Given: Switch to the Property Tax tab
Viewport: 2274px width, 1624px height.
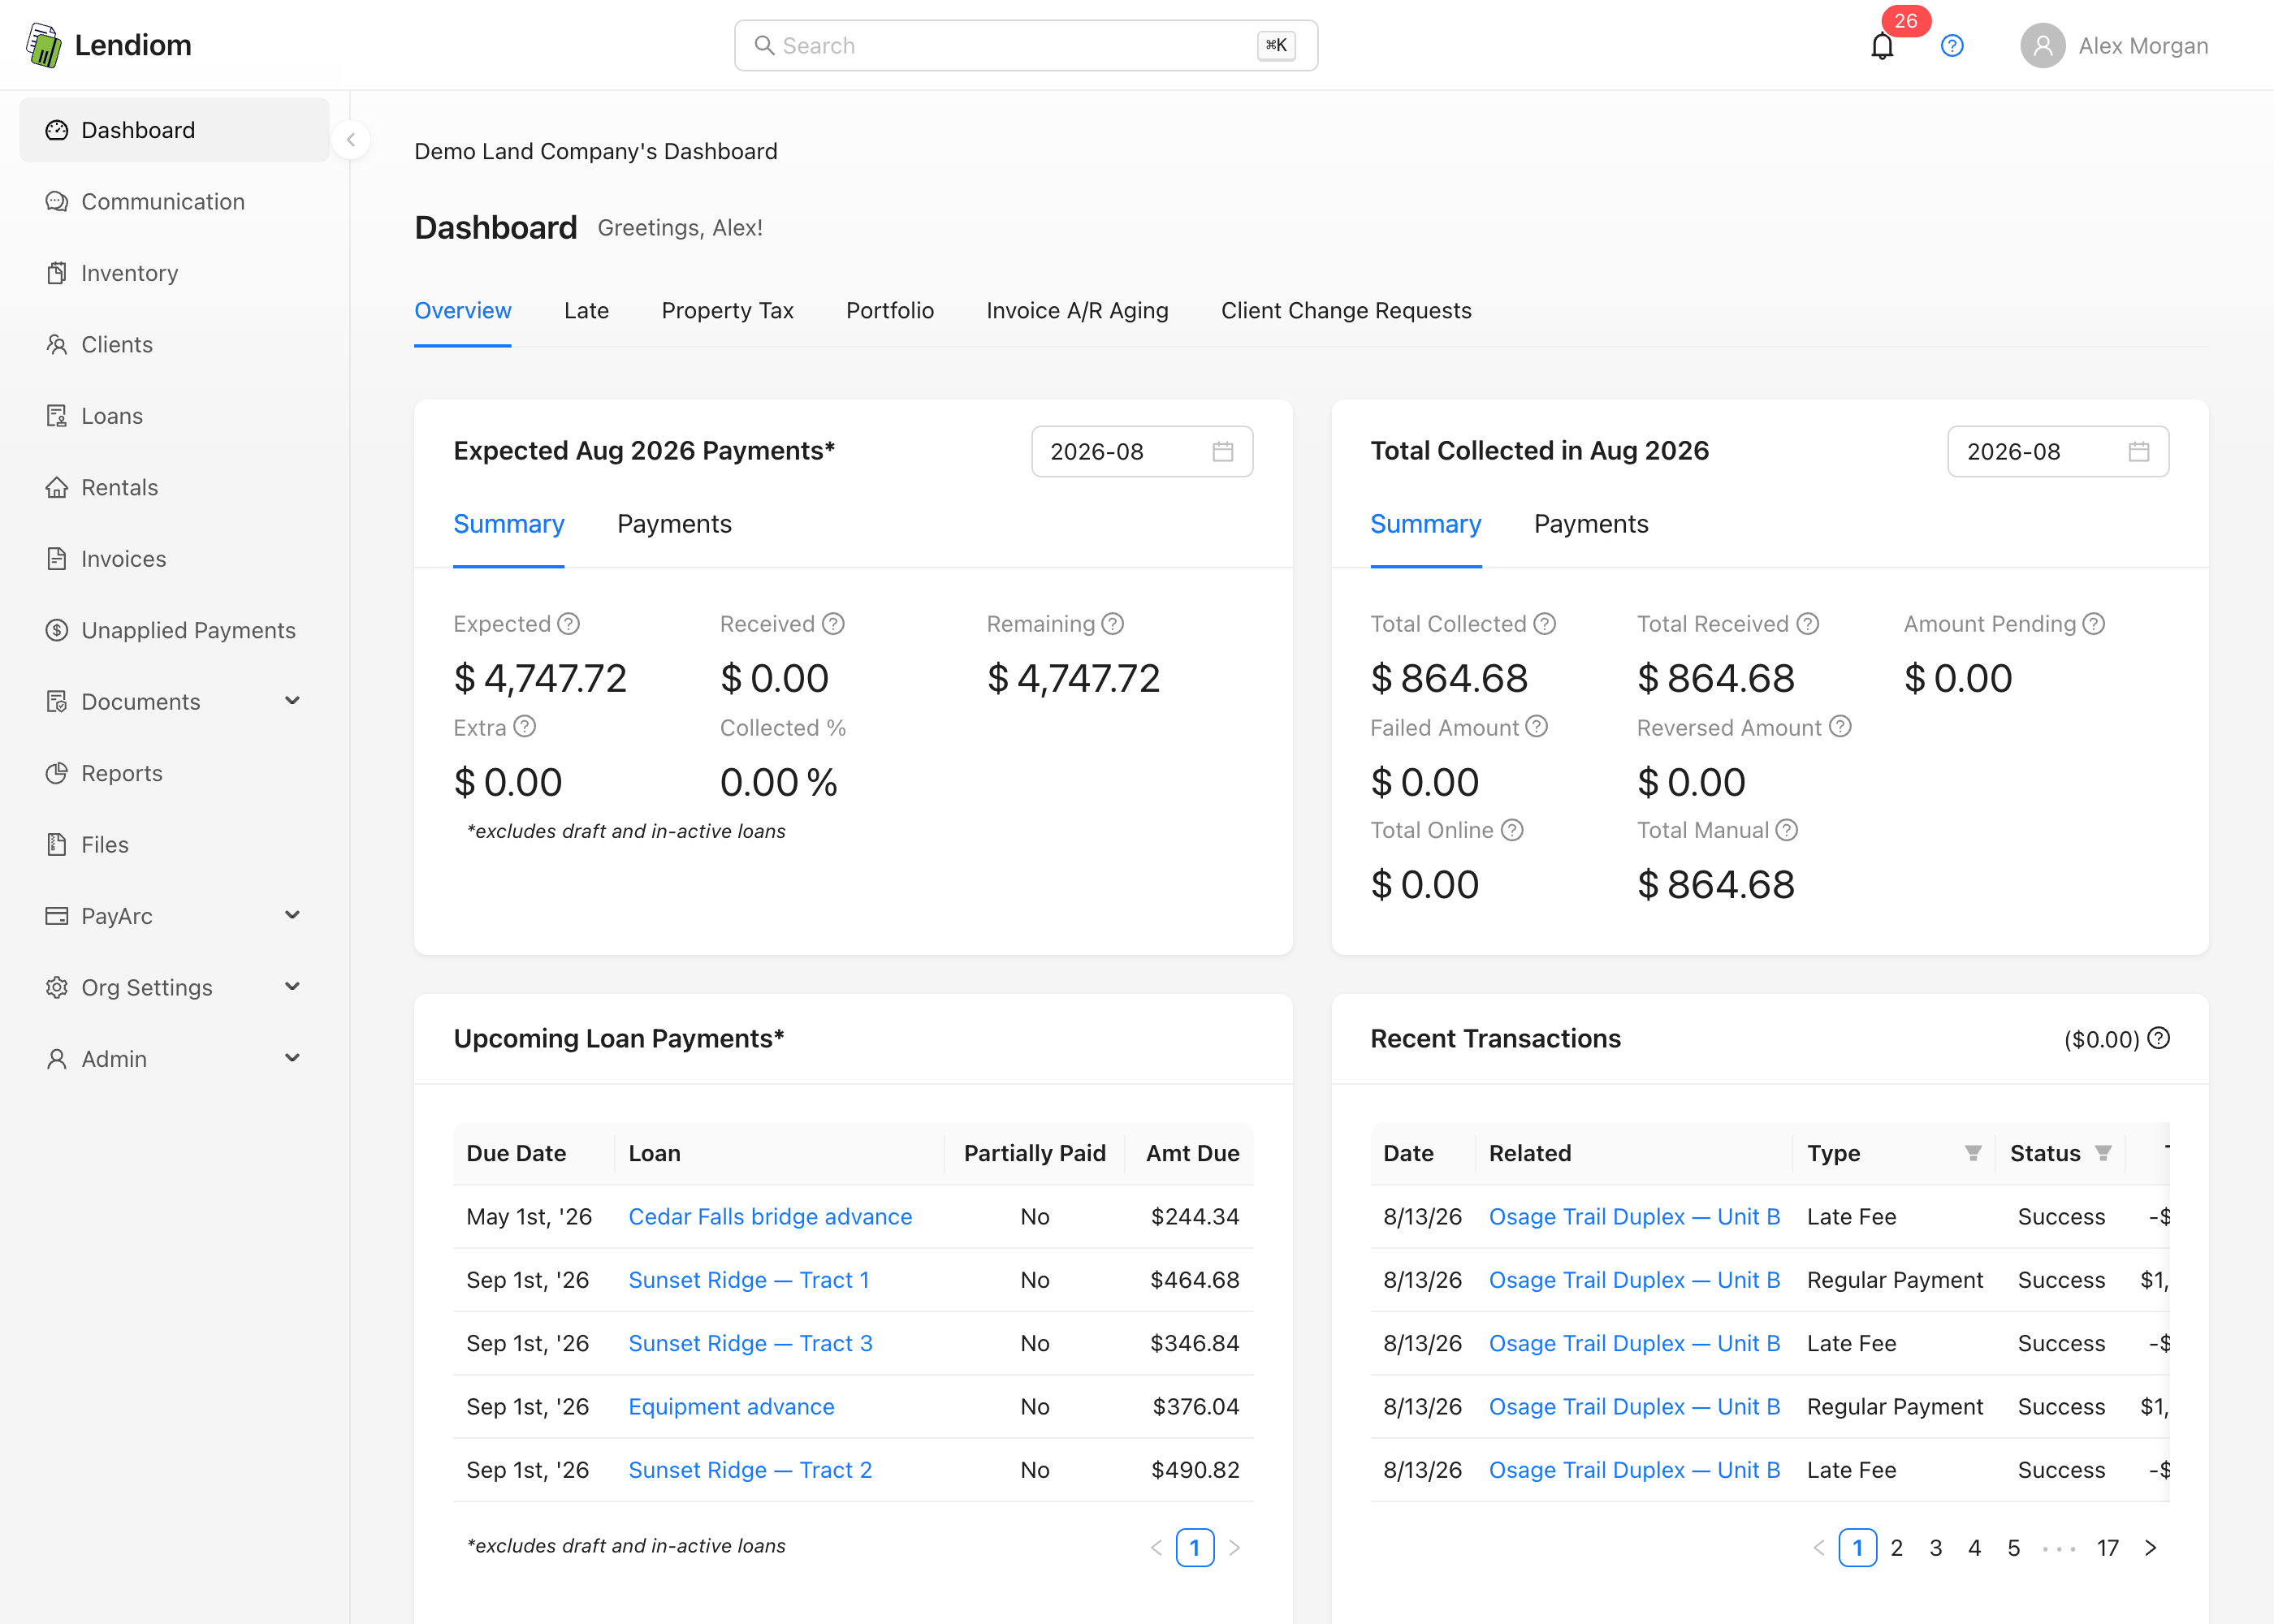Looking at the screenshot, I should tap(727, 311).
